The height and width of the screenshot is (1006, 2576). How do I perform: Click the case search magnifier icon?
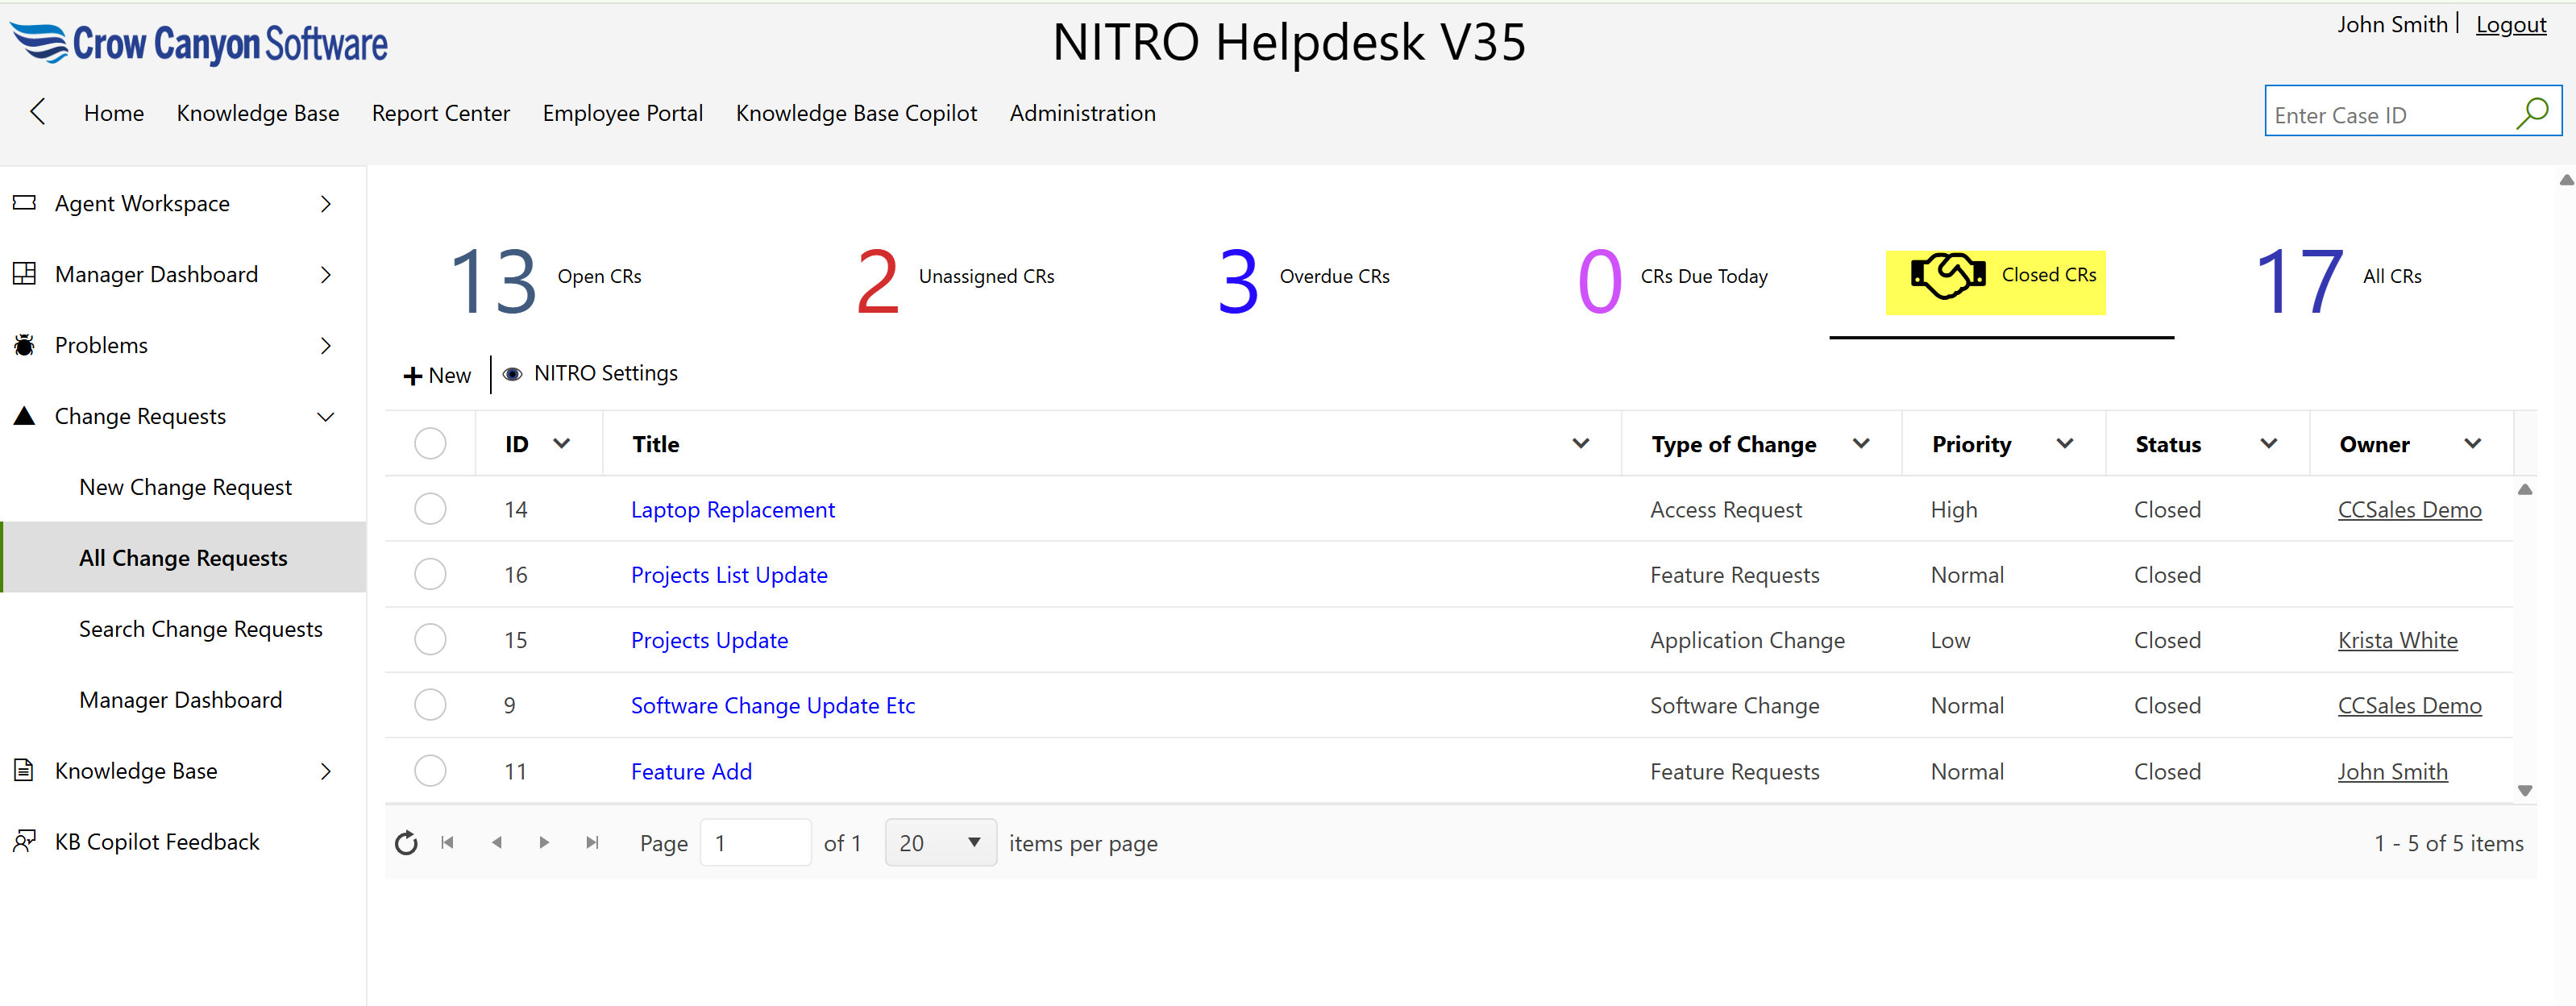(2534, 113)
